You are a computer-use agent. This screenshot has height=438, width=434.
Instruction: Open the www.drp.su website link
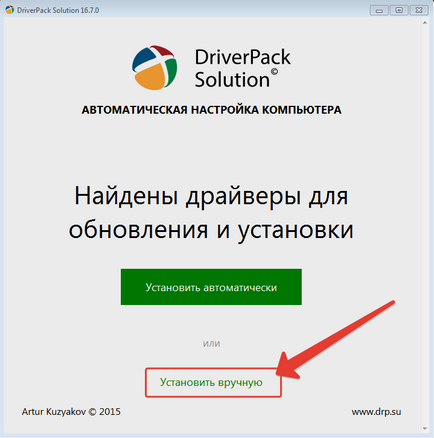pyautogui.click(x=376, y=412)
